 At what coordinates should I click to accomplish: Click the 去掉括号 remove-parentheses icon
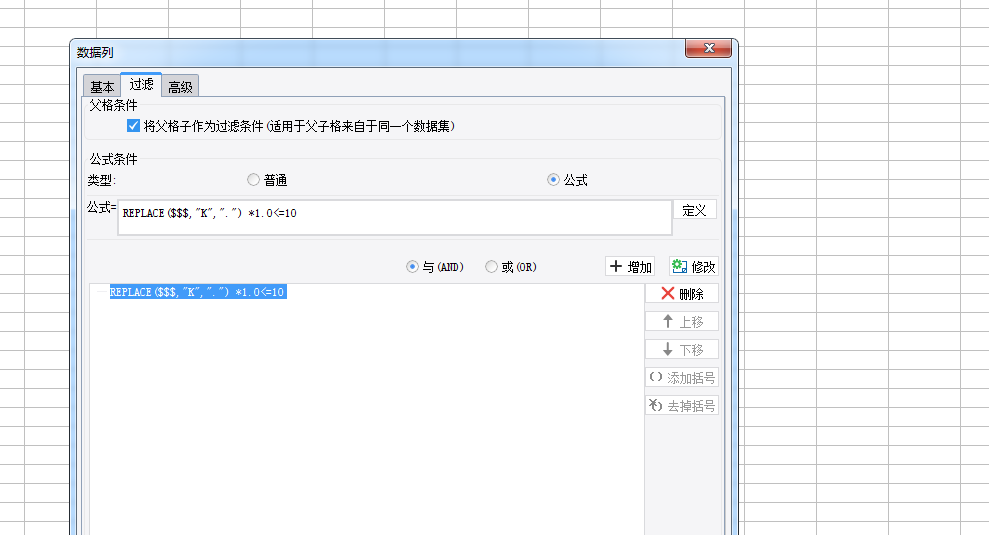(656, 405)
